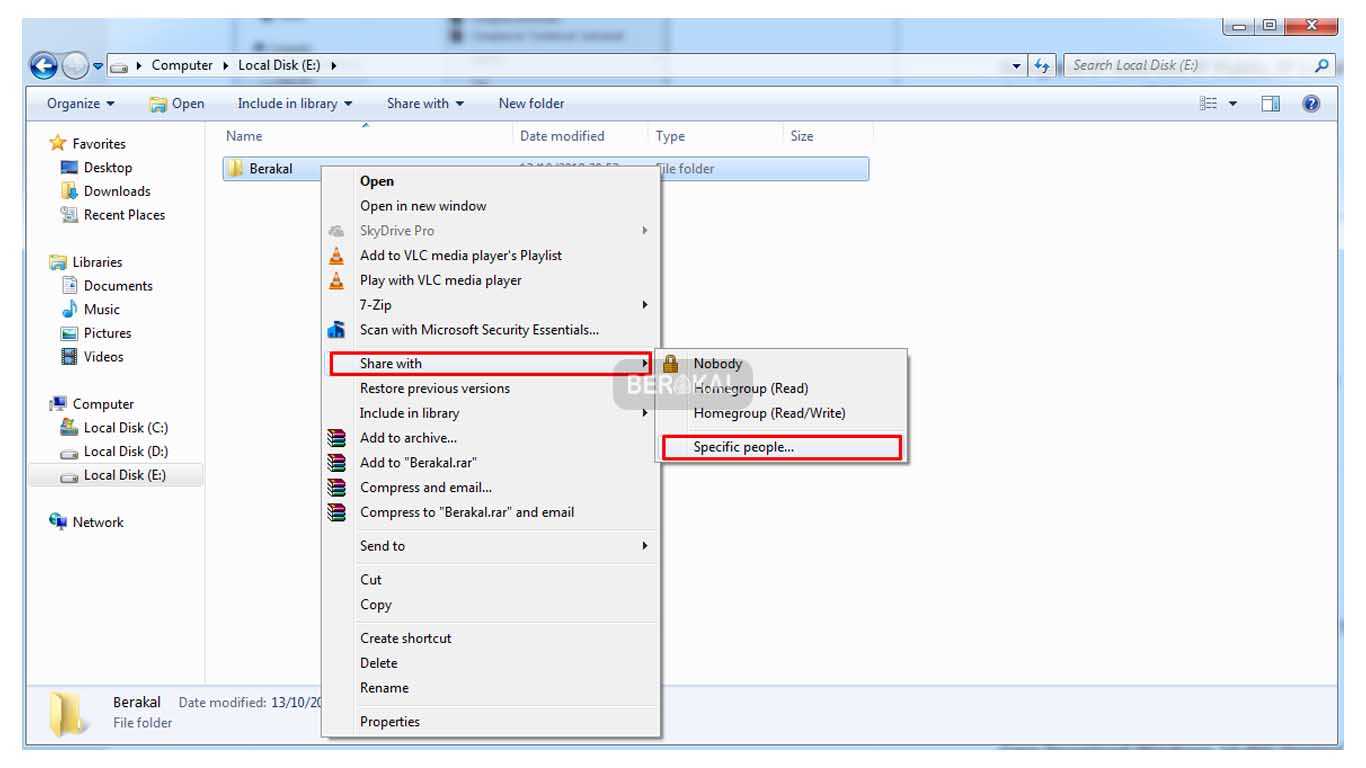Click Compress to "Berakal.rar" and email
Screen dimensions: 1366x768
491,512
